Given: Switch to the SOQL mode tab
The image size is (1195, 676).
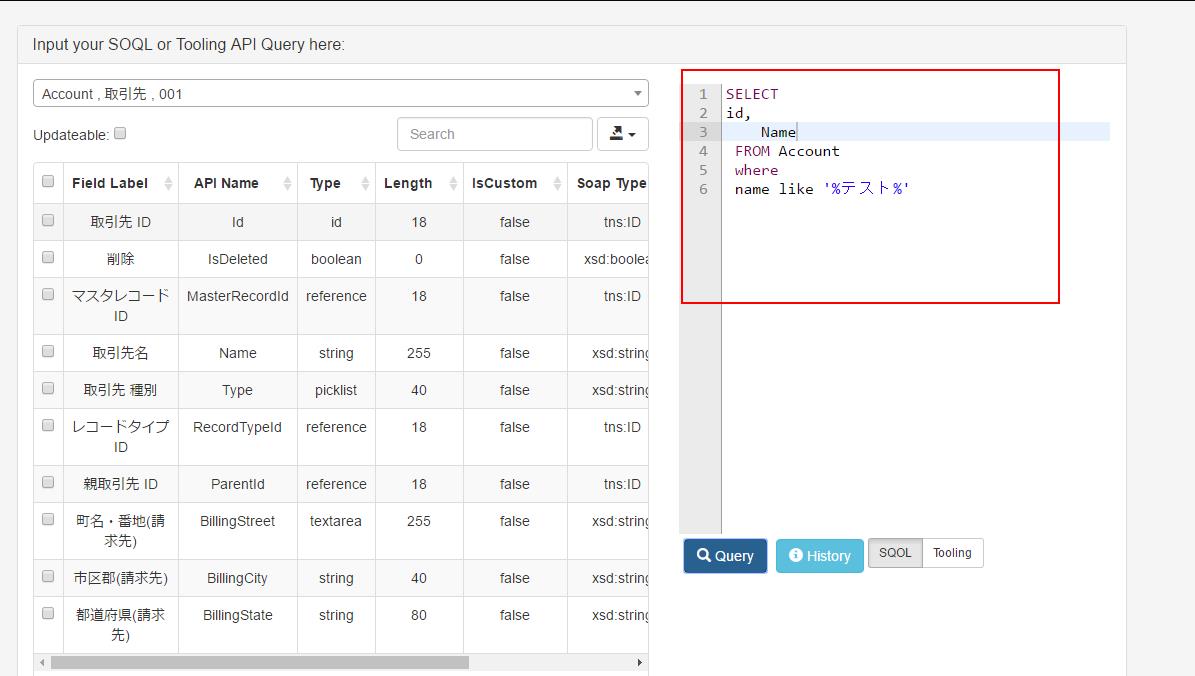Looking at the screenshot, I should pyautogui.click(x=895, y=553).
